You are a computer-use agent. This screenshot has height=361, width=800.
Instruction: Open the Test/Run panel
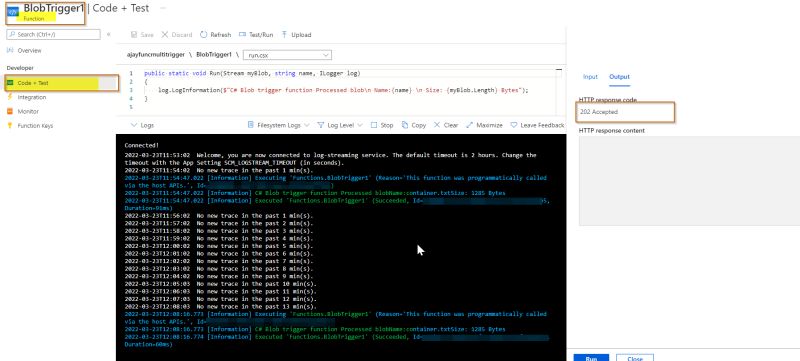(256, 35)
